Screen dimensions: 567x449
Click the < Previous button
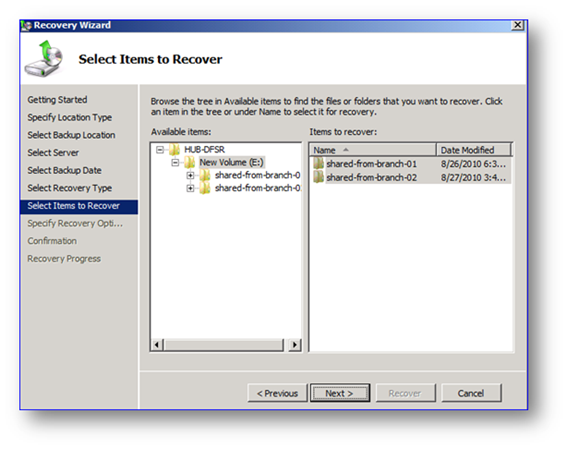click(x=277, y=393)
